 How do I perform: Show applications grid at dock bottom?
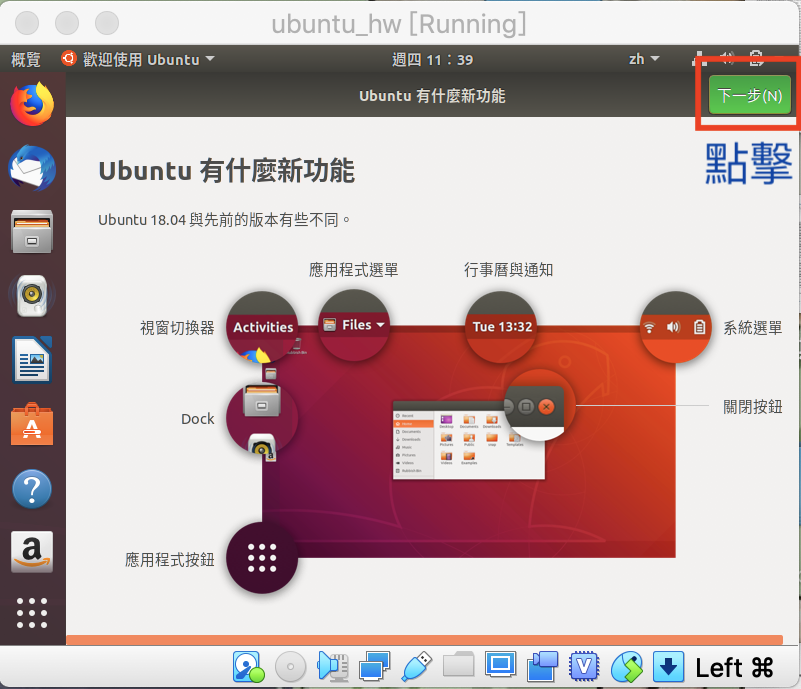pos(32,613)
